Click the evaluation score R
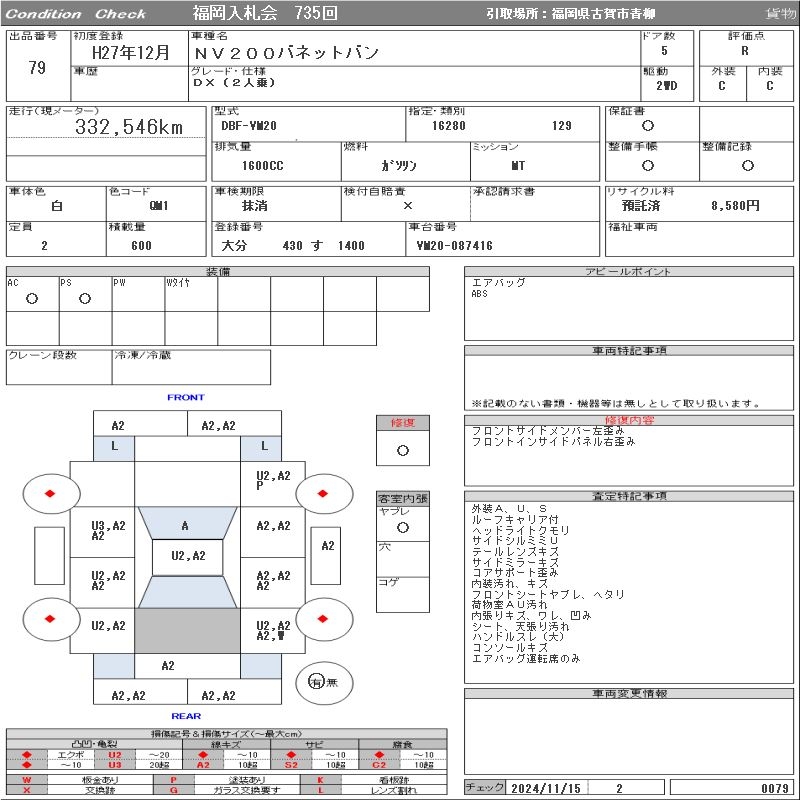This screenshot has height=800, width=800. tap(745, 51)
